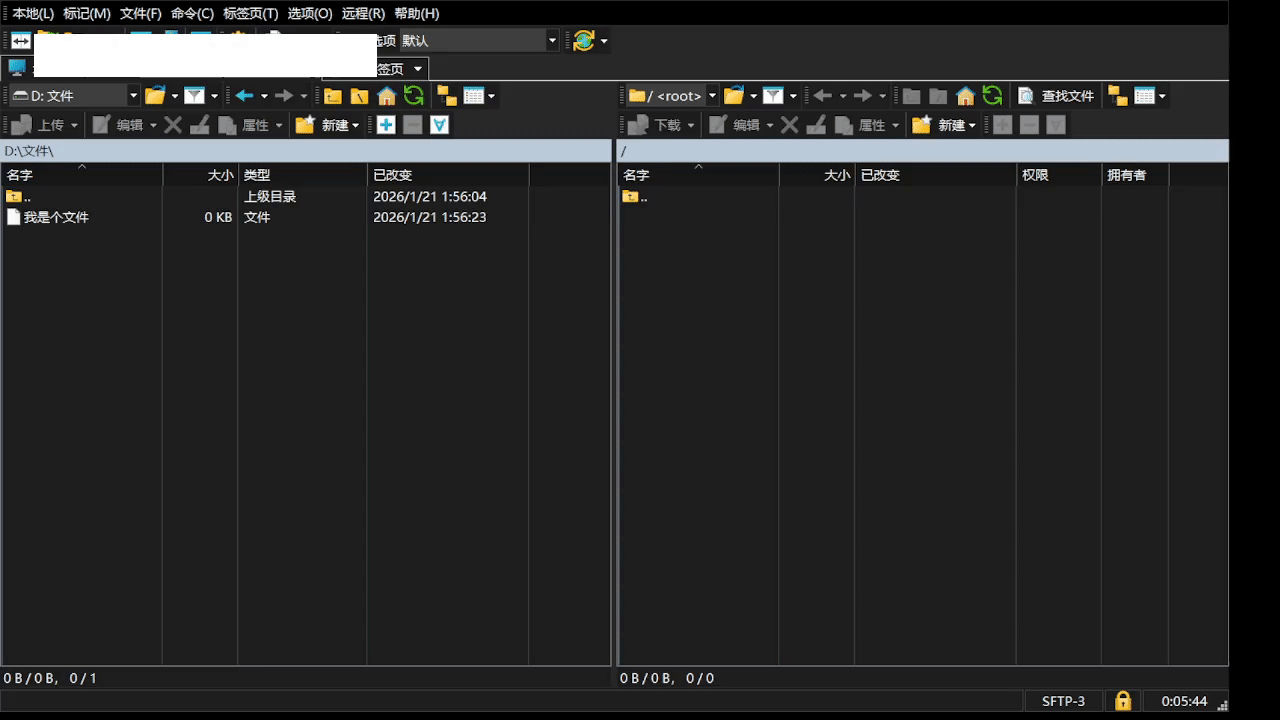Open the 默认 transfer settings dropdown
This screenshot has height=720, width=1280.
point(551,41)
